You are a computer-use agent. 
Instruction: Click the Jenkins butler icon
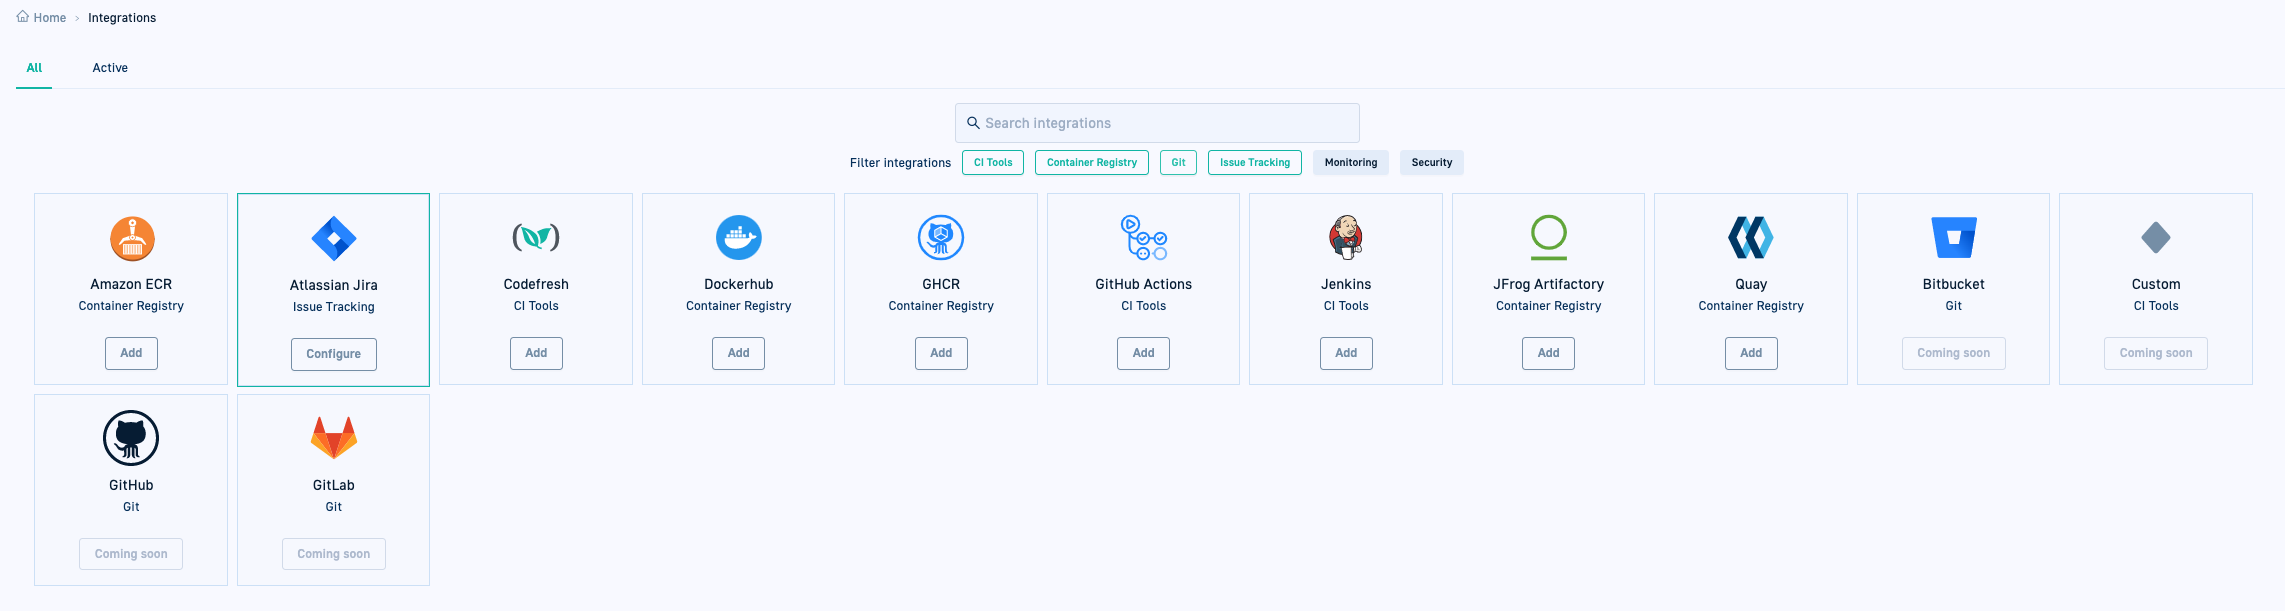(x=1346, y=238)
